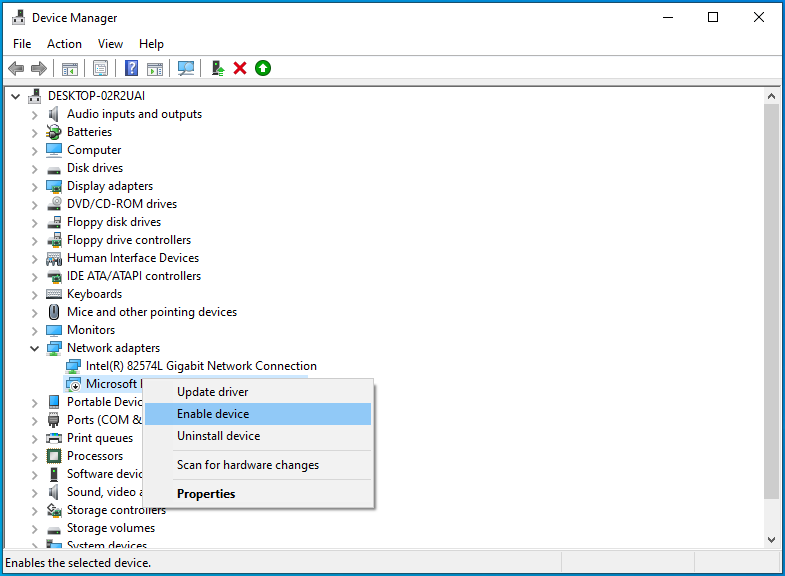
Task: Click the red X Uninstall device icon
Action: (240, 68)
